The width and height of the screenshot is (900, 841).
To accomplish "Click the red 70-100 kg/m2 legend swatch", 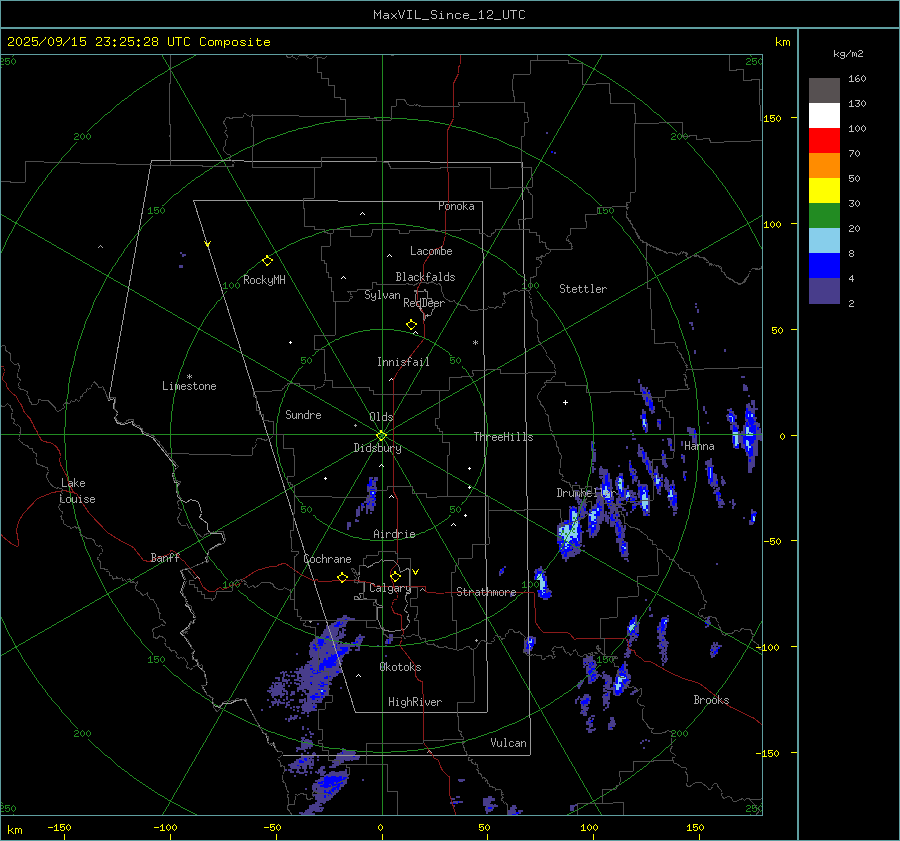I will click(824, 141).
